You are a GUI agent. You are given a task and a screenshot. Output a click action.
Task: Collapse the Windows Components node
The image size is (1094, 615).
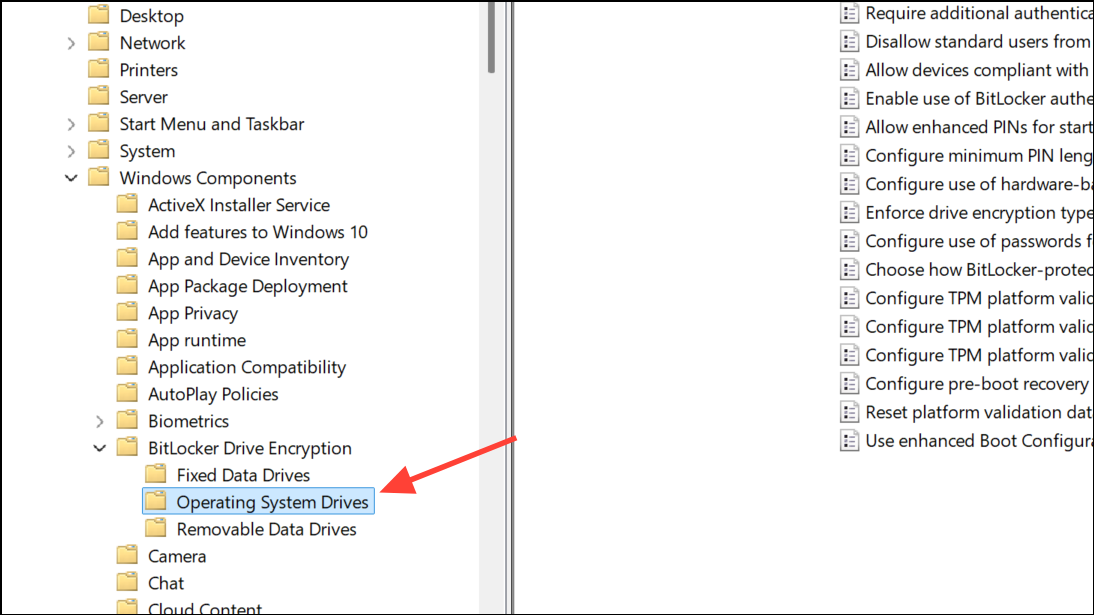(x=71, y=177)
